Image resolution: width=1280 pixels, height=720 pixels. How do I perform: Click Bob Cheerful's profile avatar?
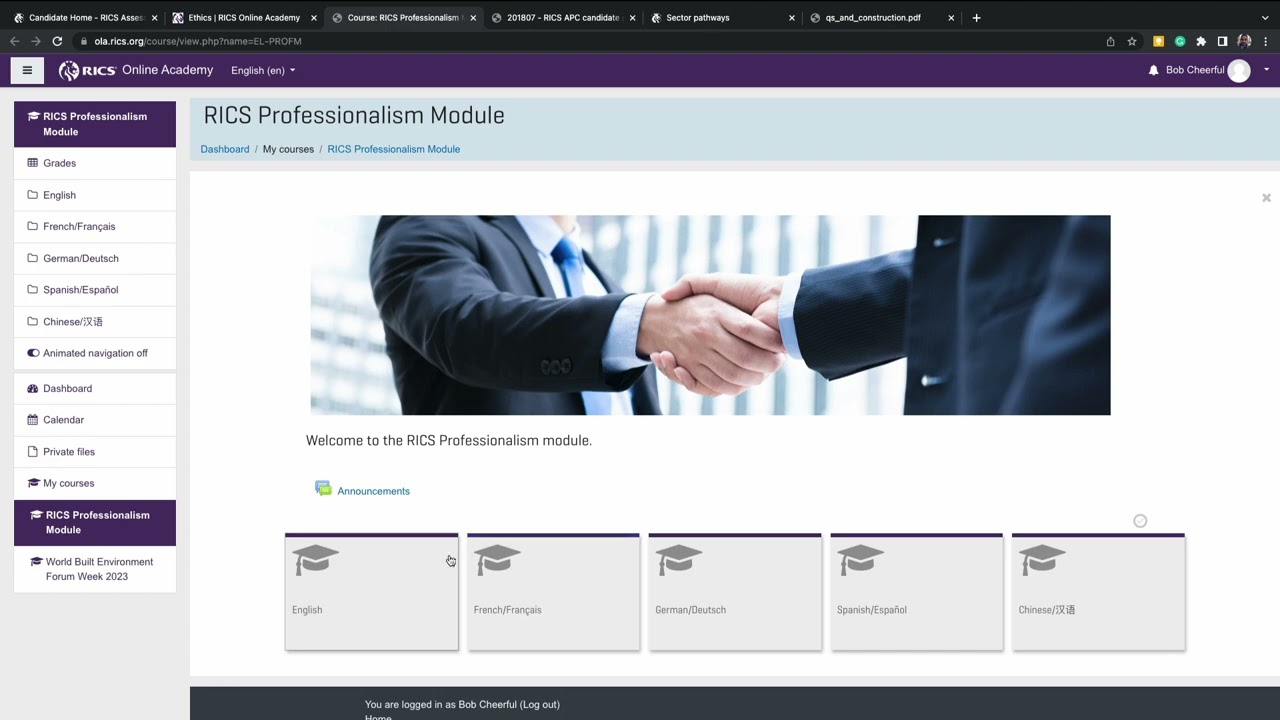tap(1239, 70)
